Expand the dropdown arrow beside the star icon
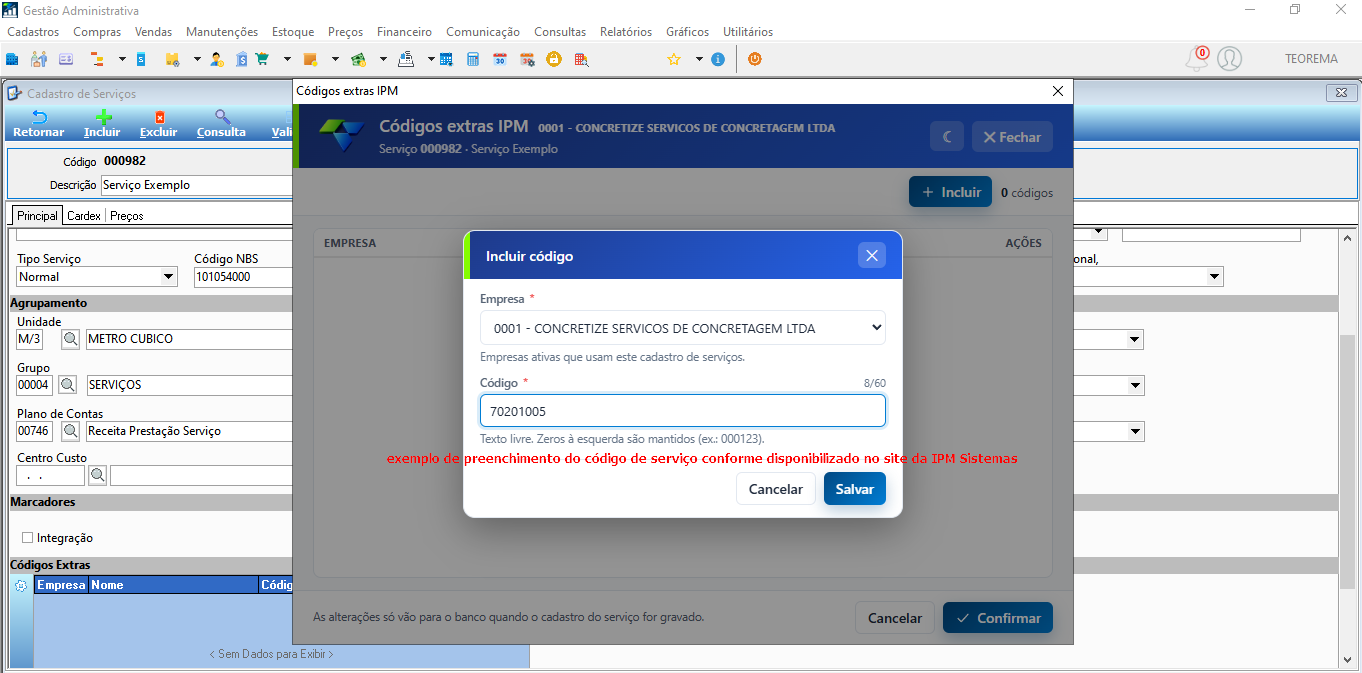 [x=699, y=59]
